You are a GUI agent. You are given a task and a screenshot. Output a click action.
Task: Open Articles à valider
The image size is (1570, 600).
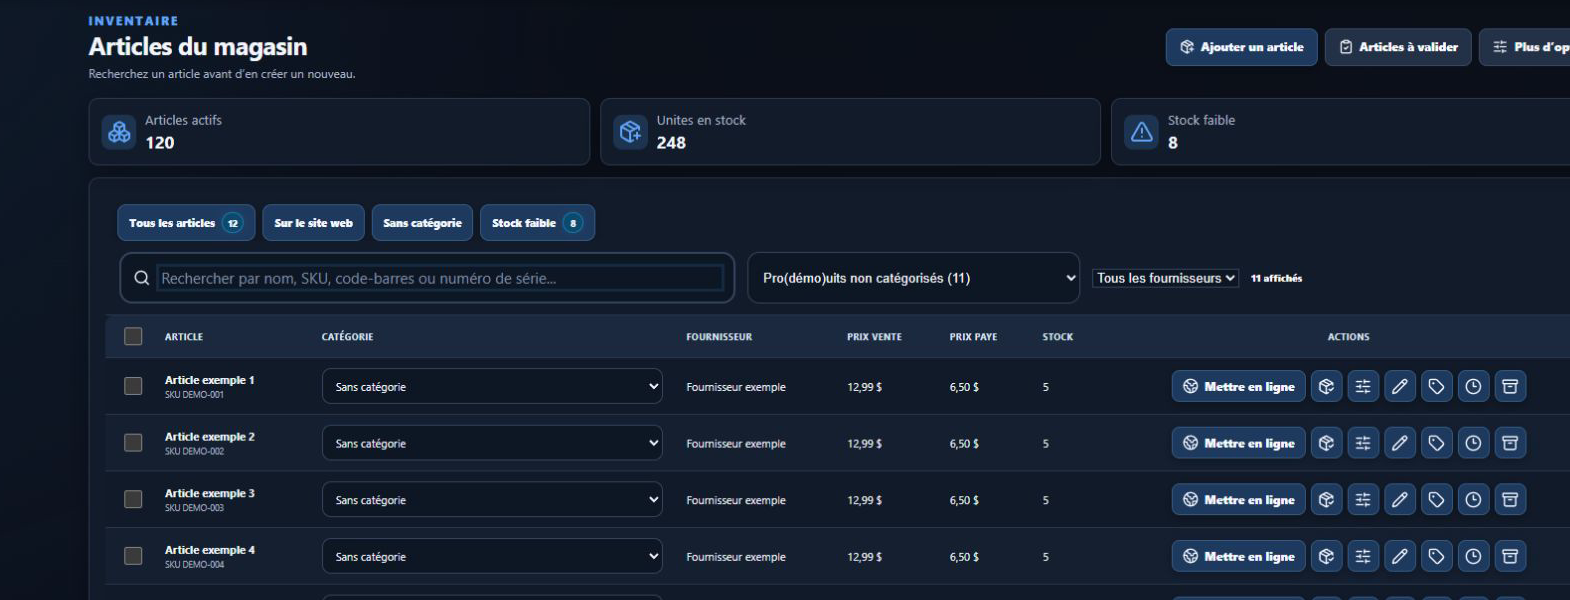click(x=1398, y=47)
